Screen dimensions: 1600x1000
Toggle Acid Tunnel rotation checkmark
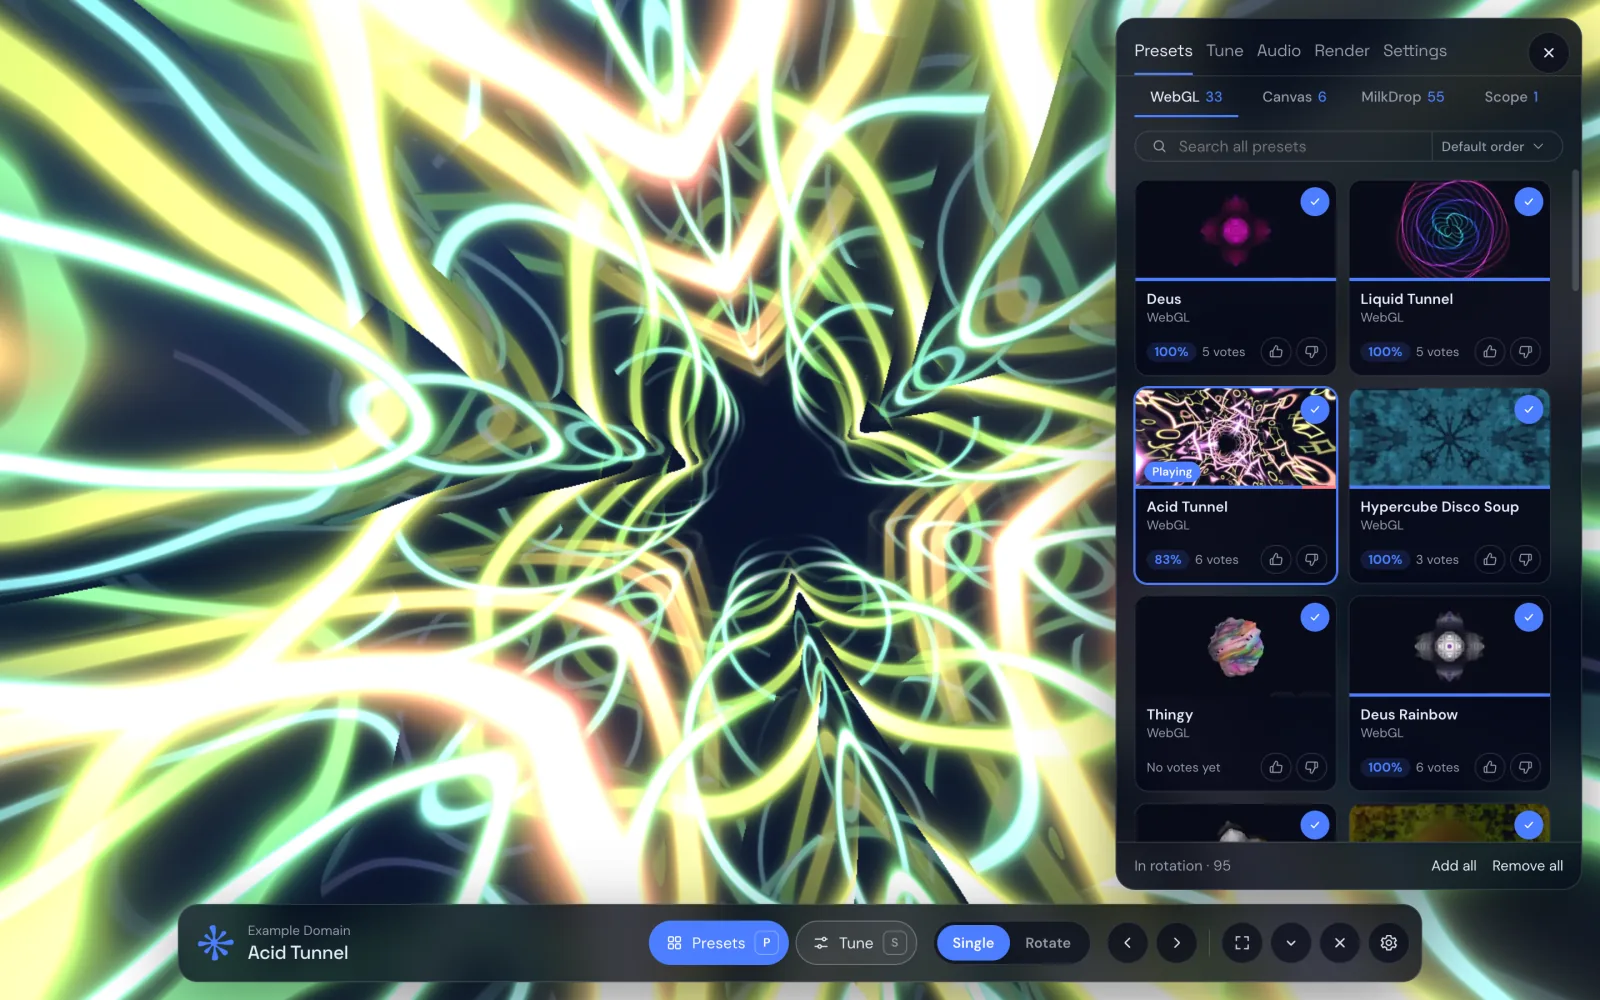1315,410
